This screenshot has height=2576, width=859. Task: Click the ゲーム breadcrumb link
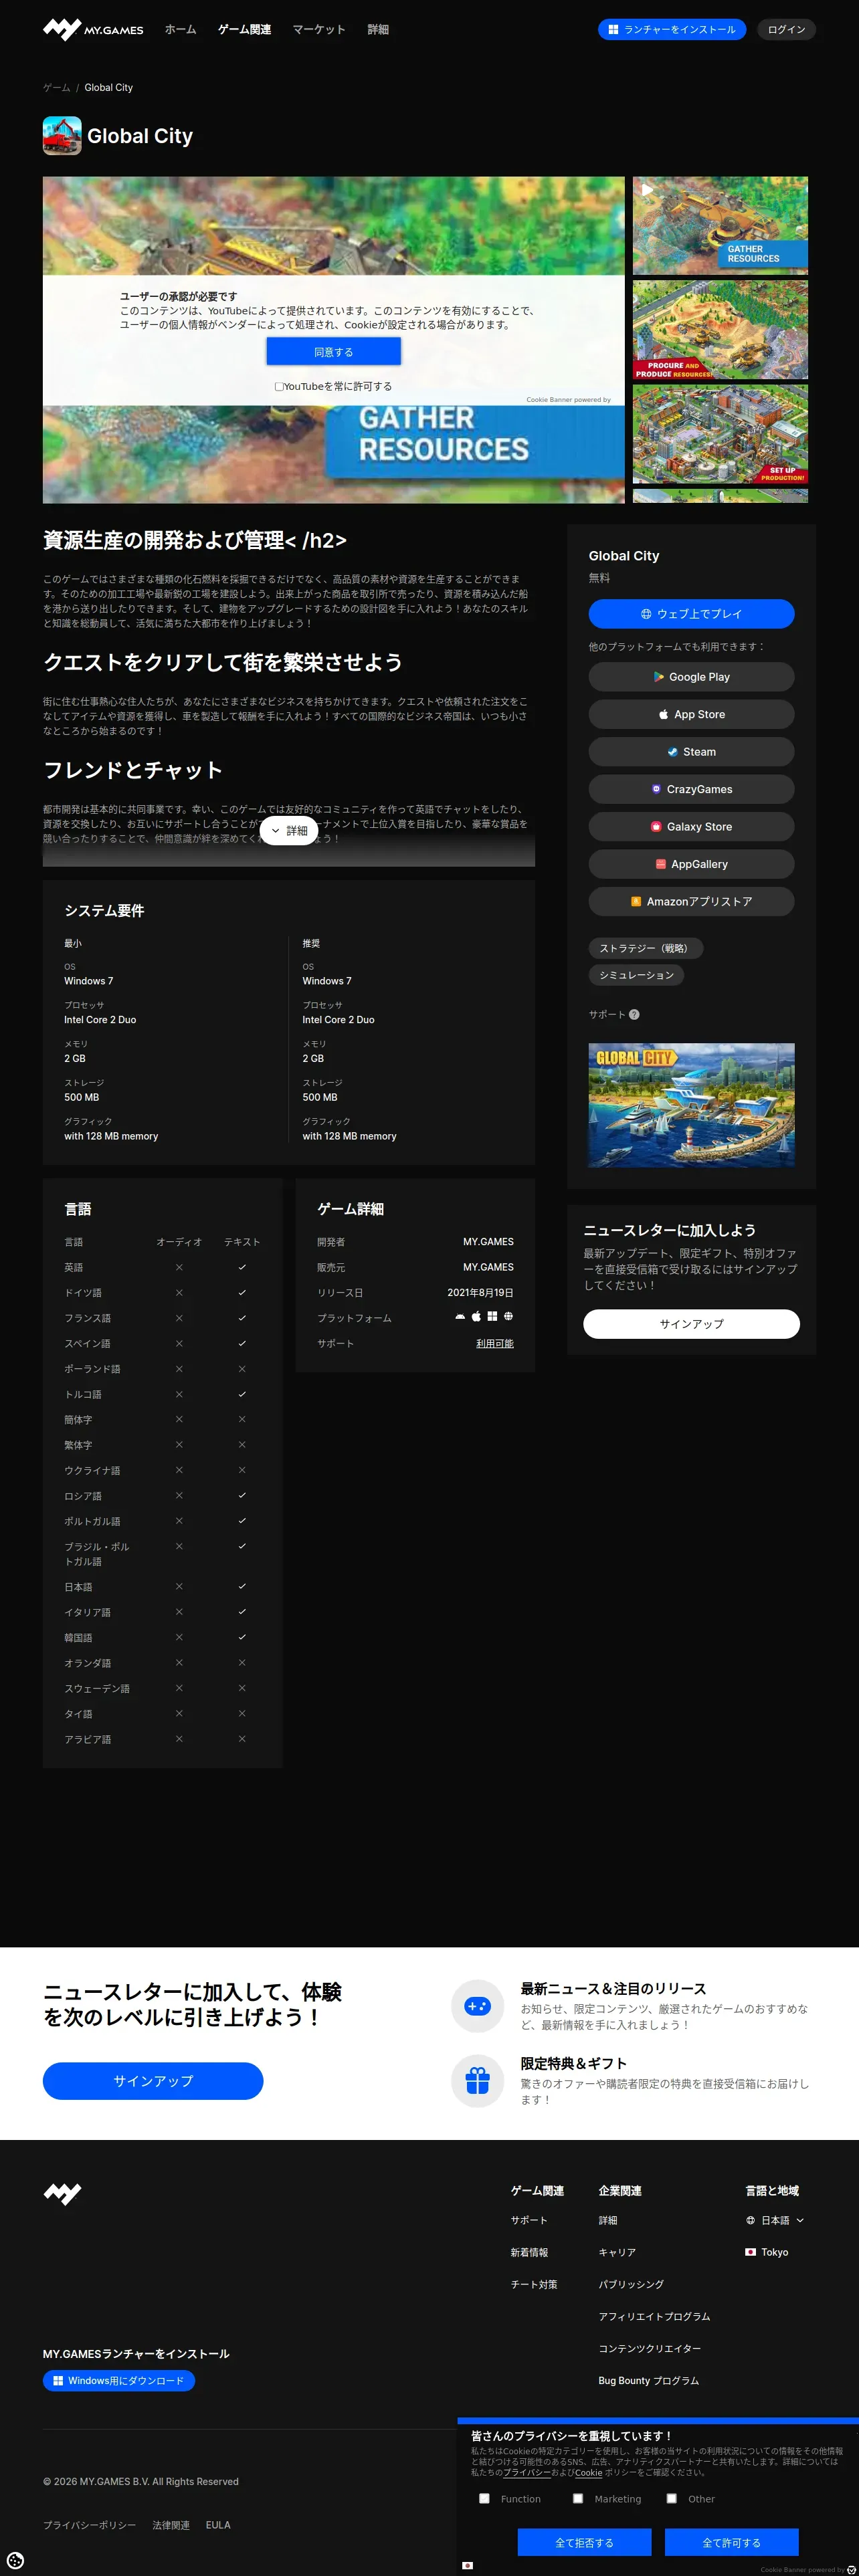56,88
